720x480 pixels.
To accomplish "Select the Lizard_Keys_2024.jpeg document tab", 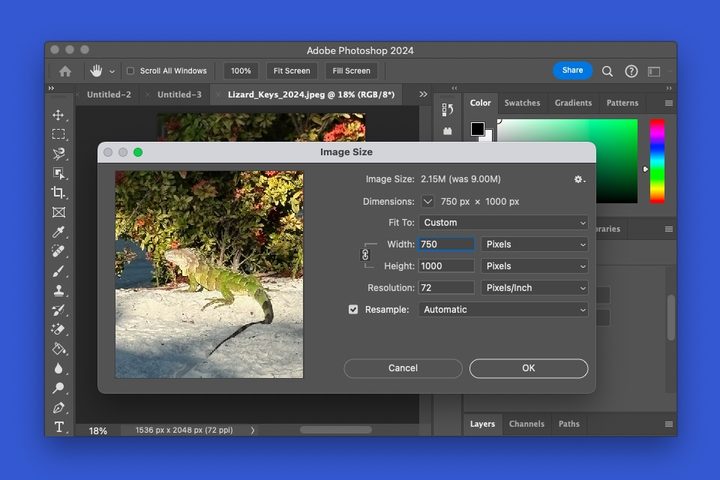I will point(311,95).
